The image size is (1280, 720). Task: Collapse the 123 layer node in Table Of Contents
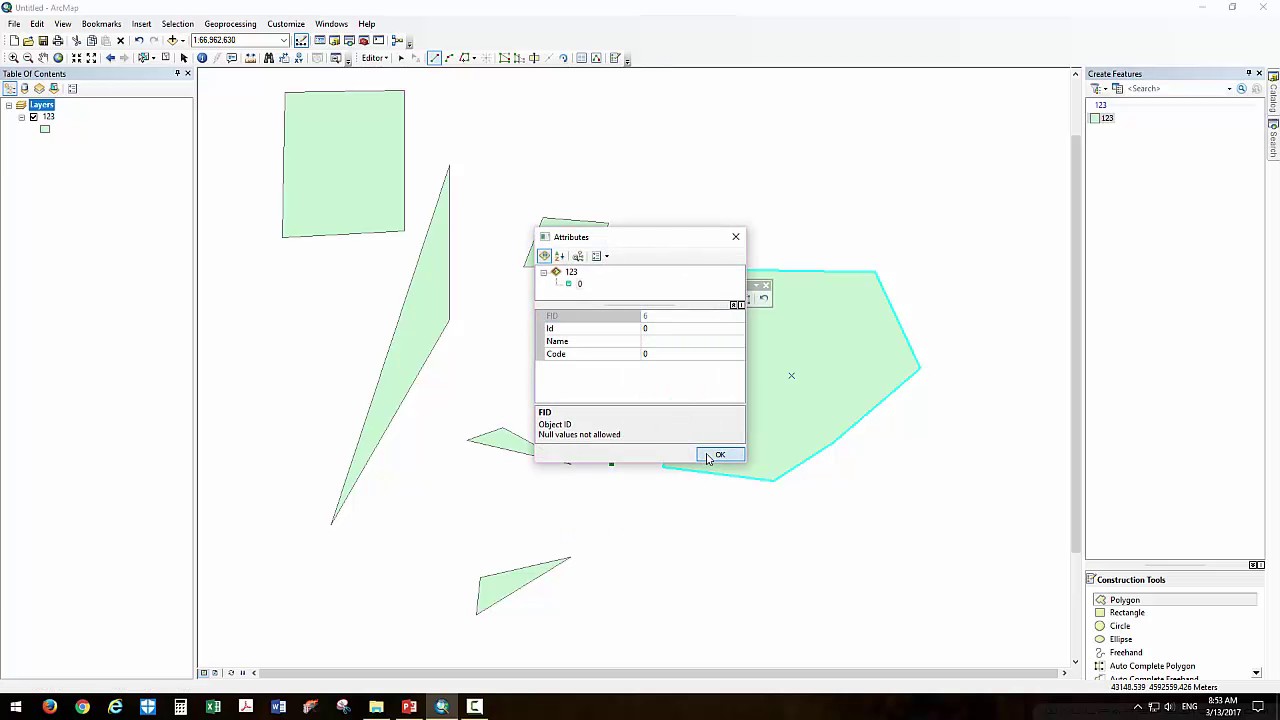[x=21, y=117]
